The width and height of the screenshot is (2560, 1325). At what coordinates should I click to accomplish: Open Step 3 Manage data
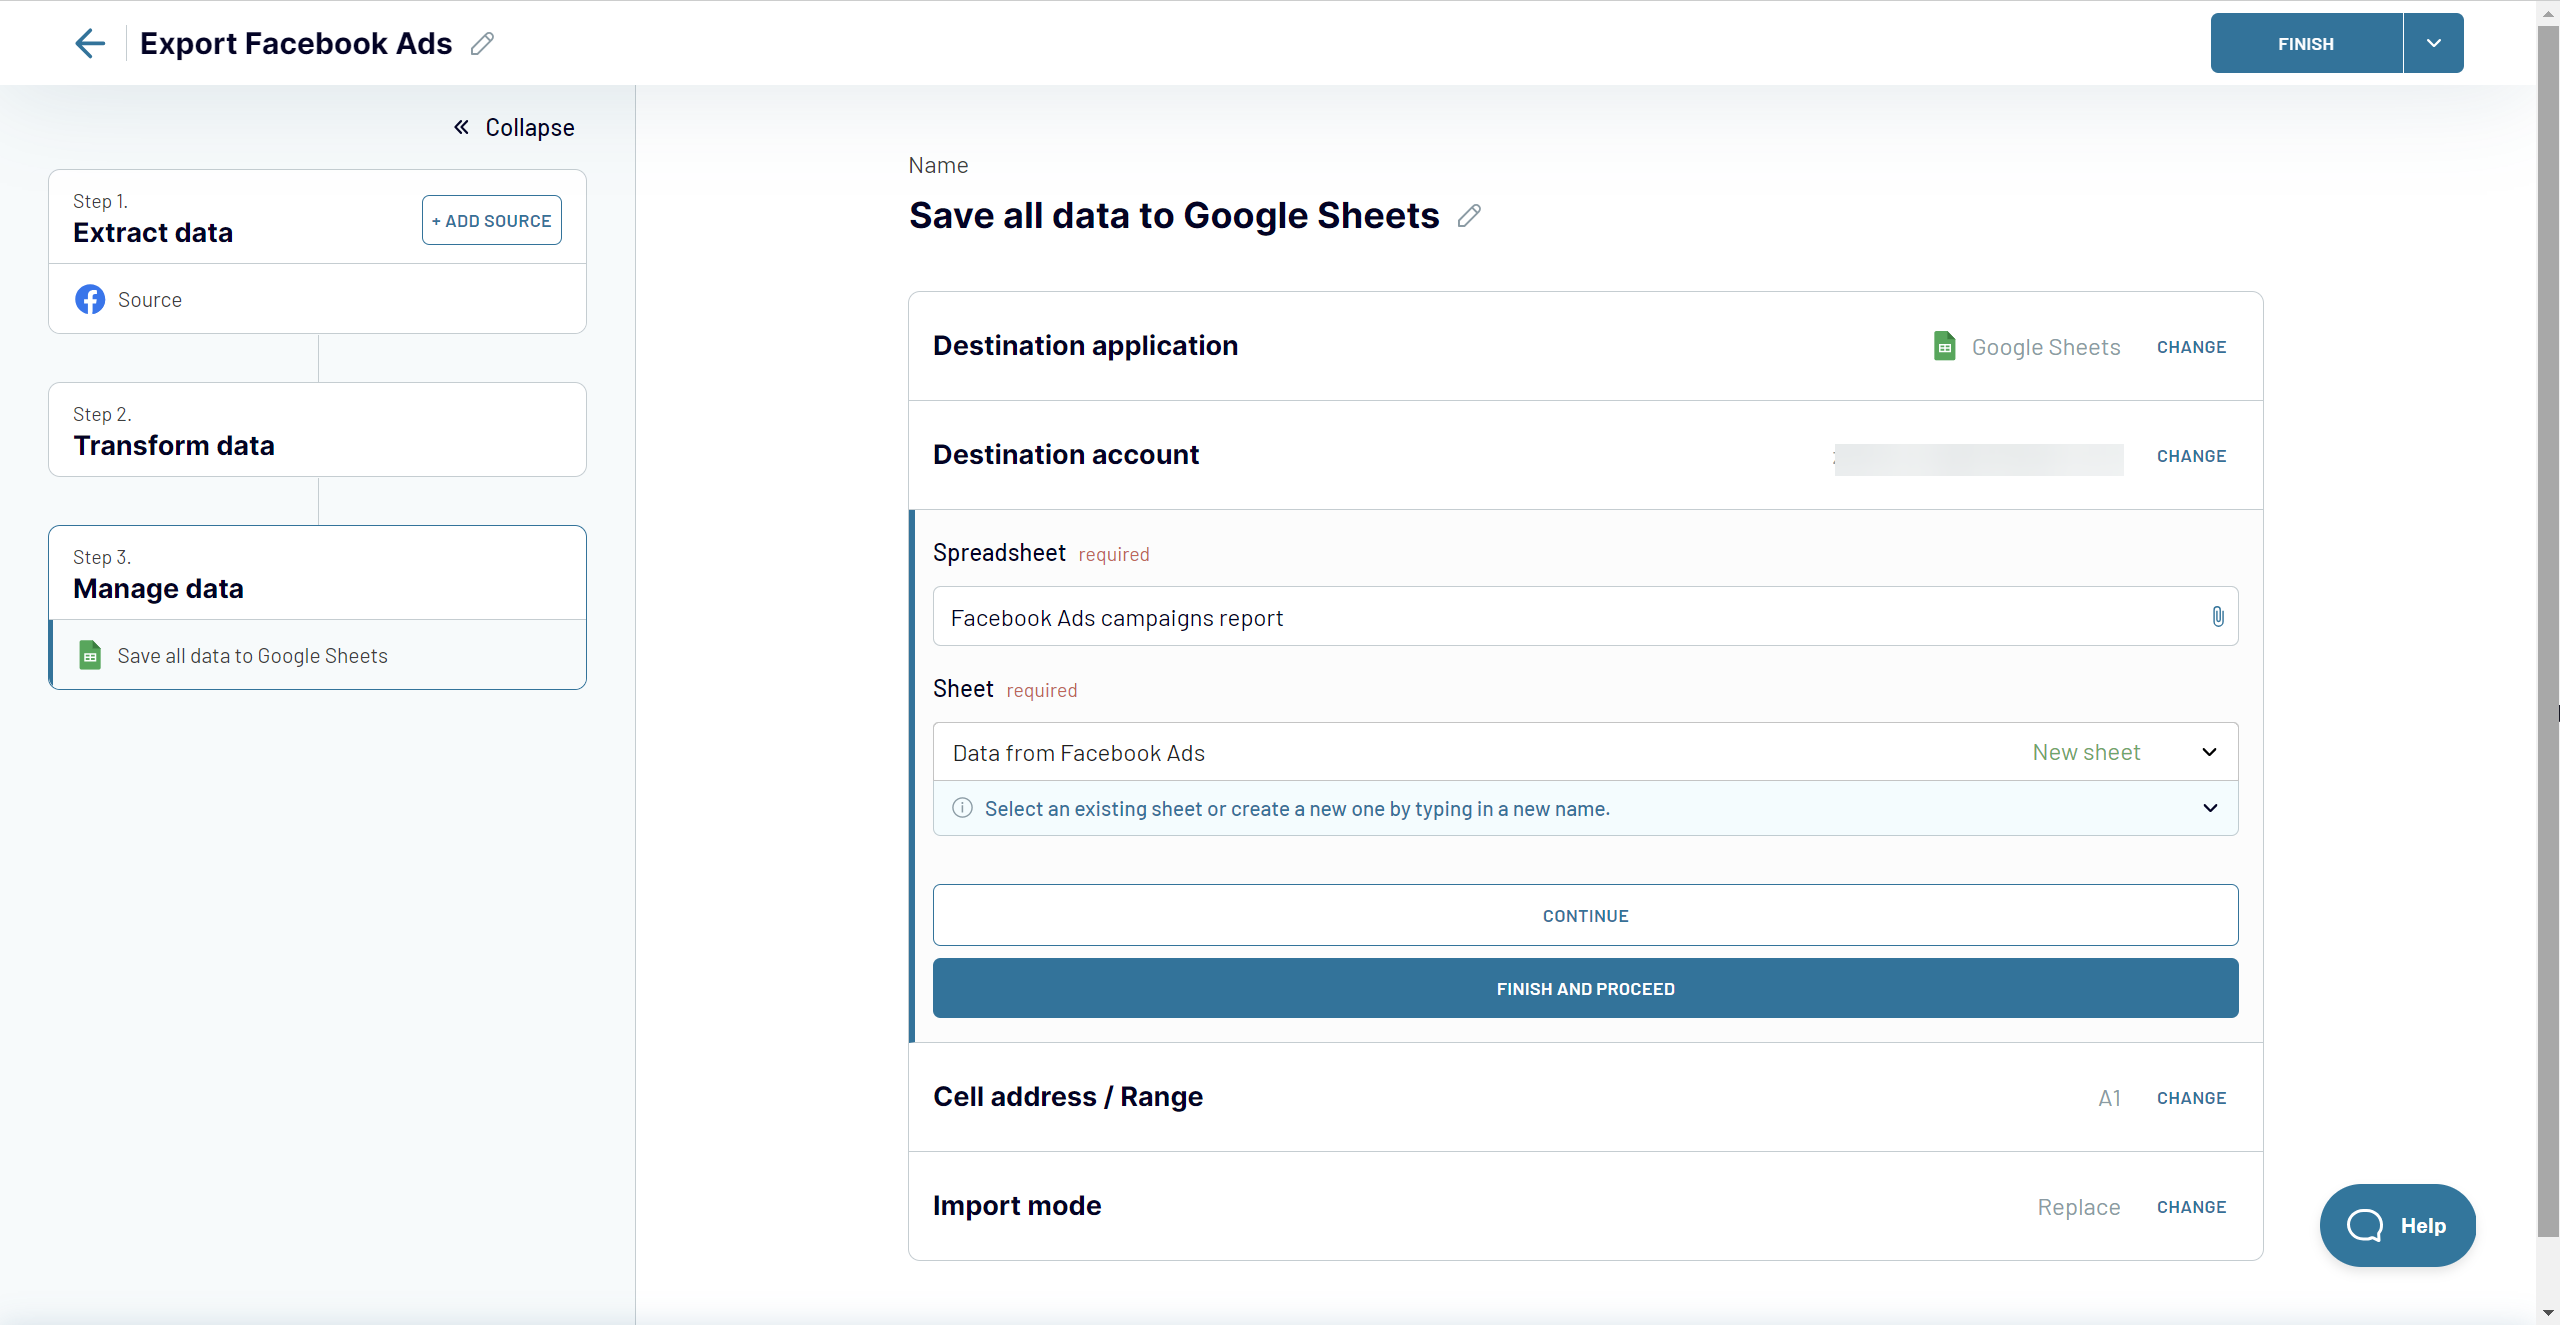317,573
